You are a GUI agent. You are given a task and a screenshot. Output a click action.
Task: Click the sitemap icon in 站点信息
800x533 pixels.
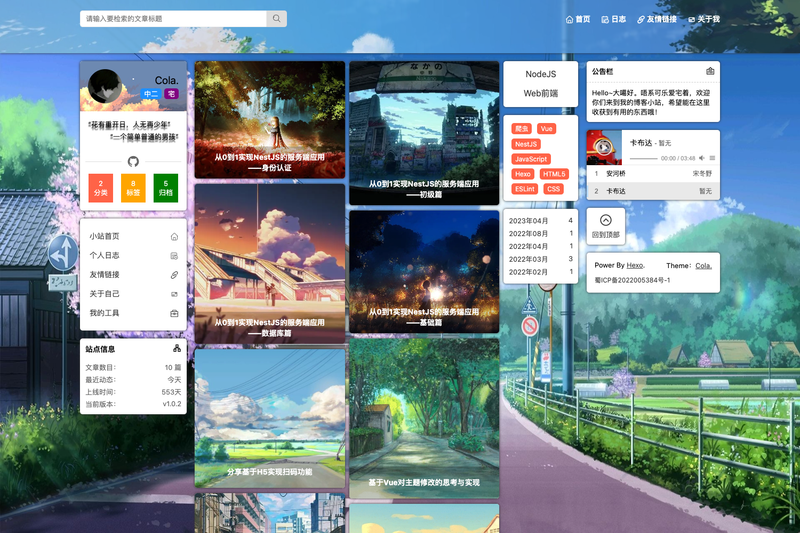point(177,348)
